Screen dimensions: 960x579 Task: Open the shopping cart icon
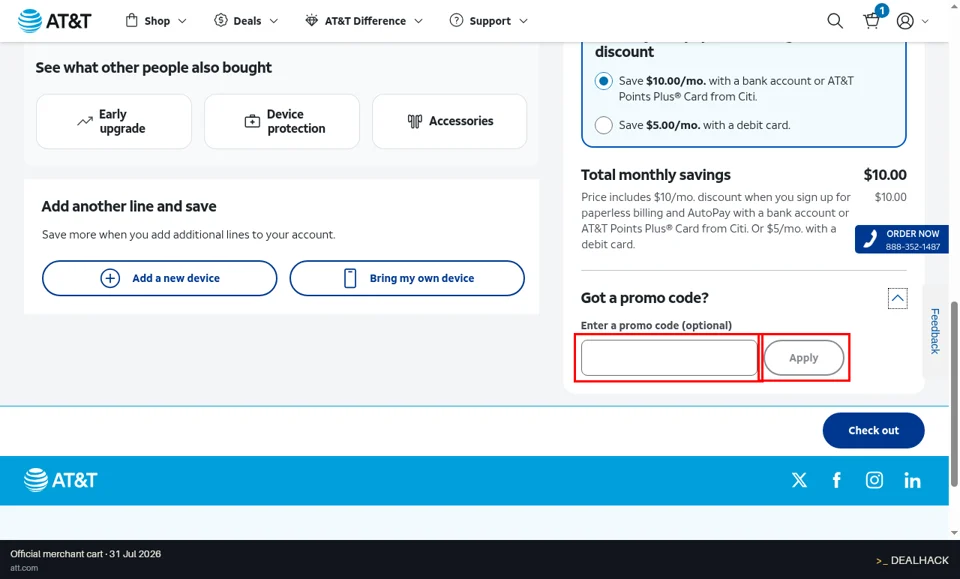pos(872,21)
